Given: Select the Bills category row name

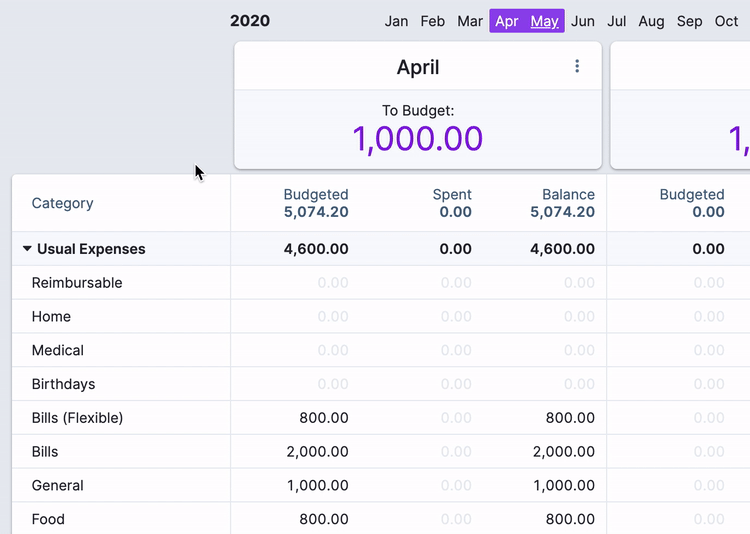Looking at the screenshot, I should (x=44, y=452).
